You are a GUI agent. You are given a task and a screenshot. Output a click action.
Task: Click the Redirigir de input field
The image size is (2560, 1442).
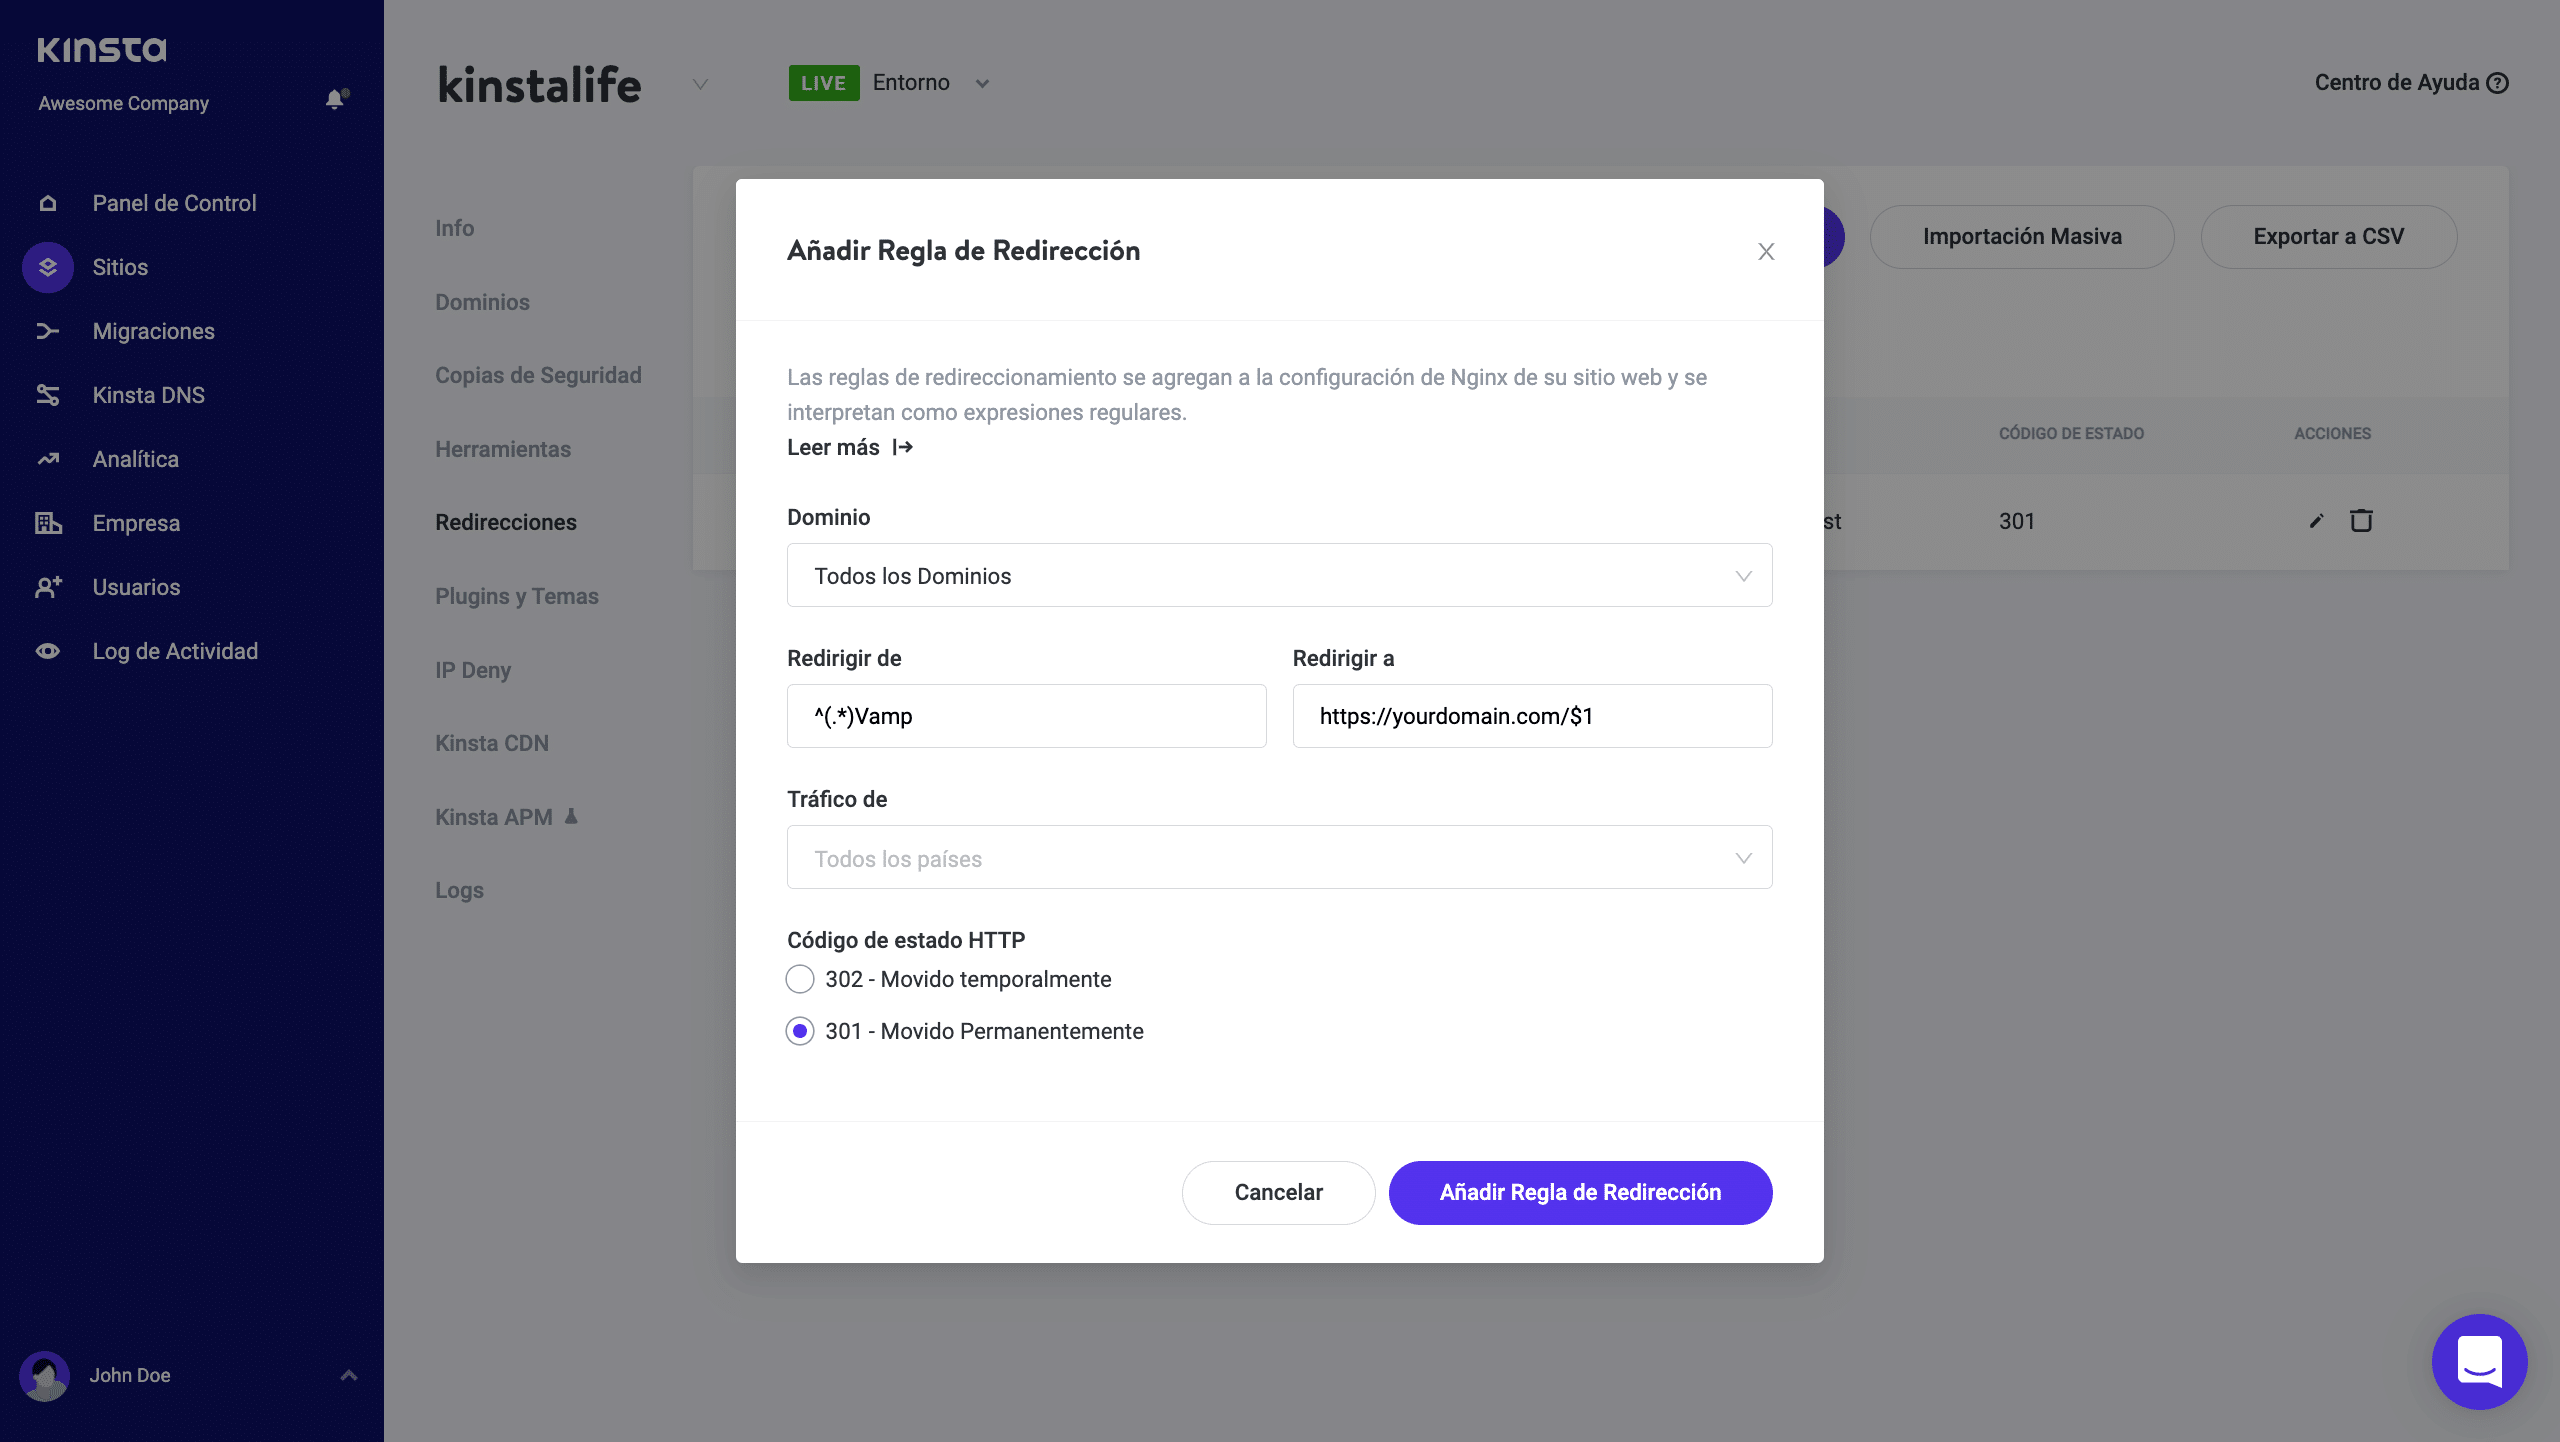[x=1026, y=716]
